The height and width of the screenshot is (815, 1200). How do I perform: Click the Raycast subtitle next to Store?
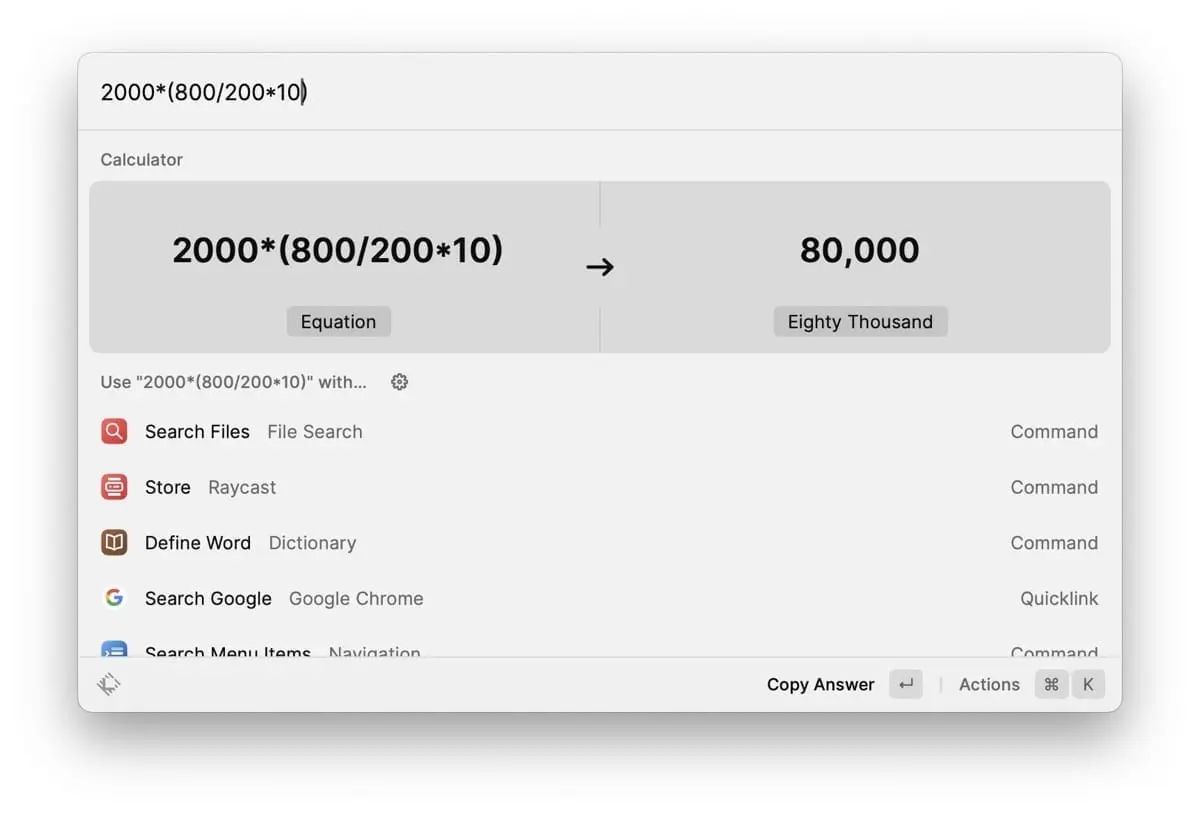pos(242,488)
